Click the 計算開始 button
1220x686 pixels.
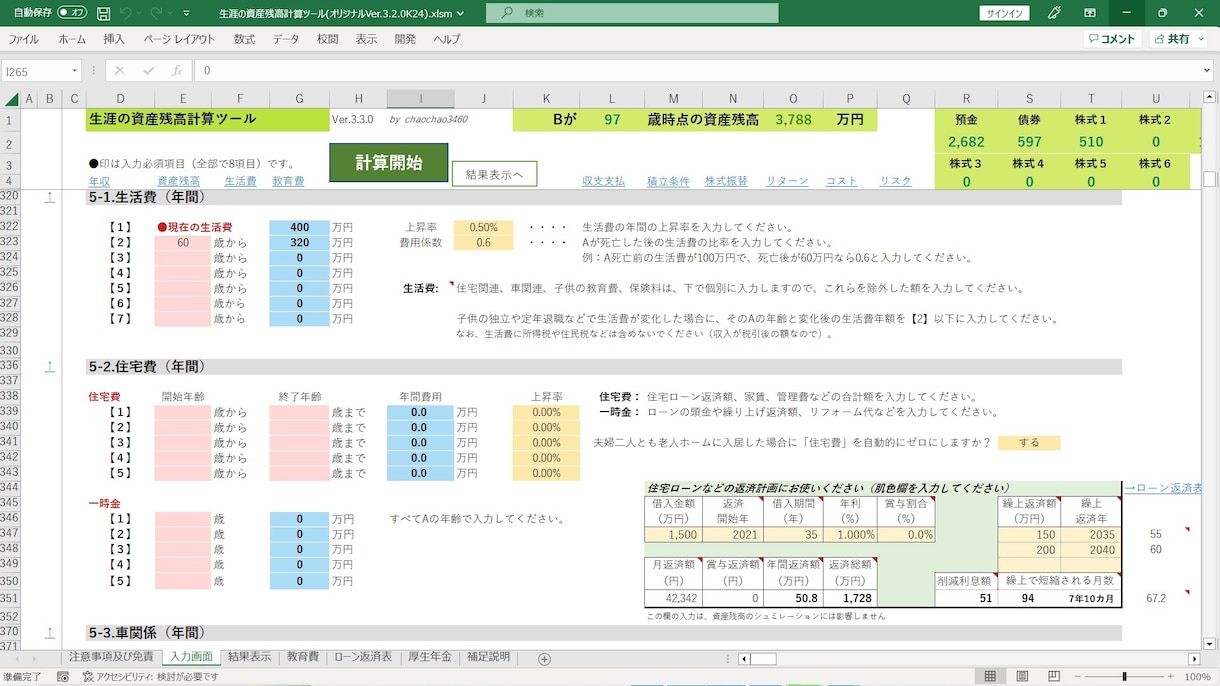388,163
